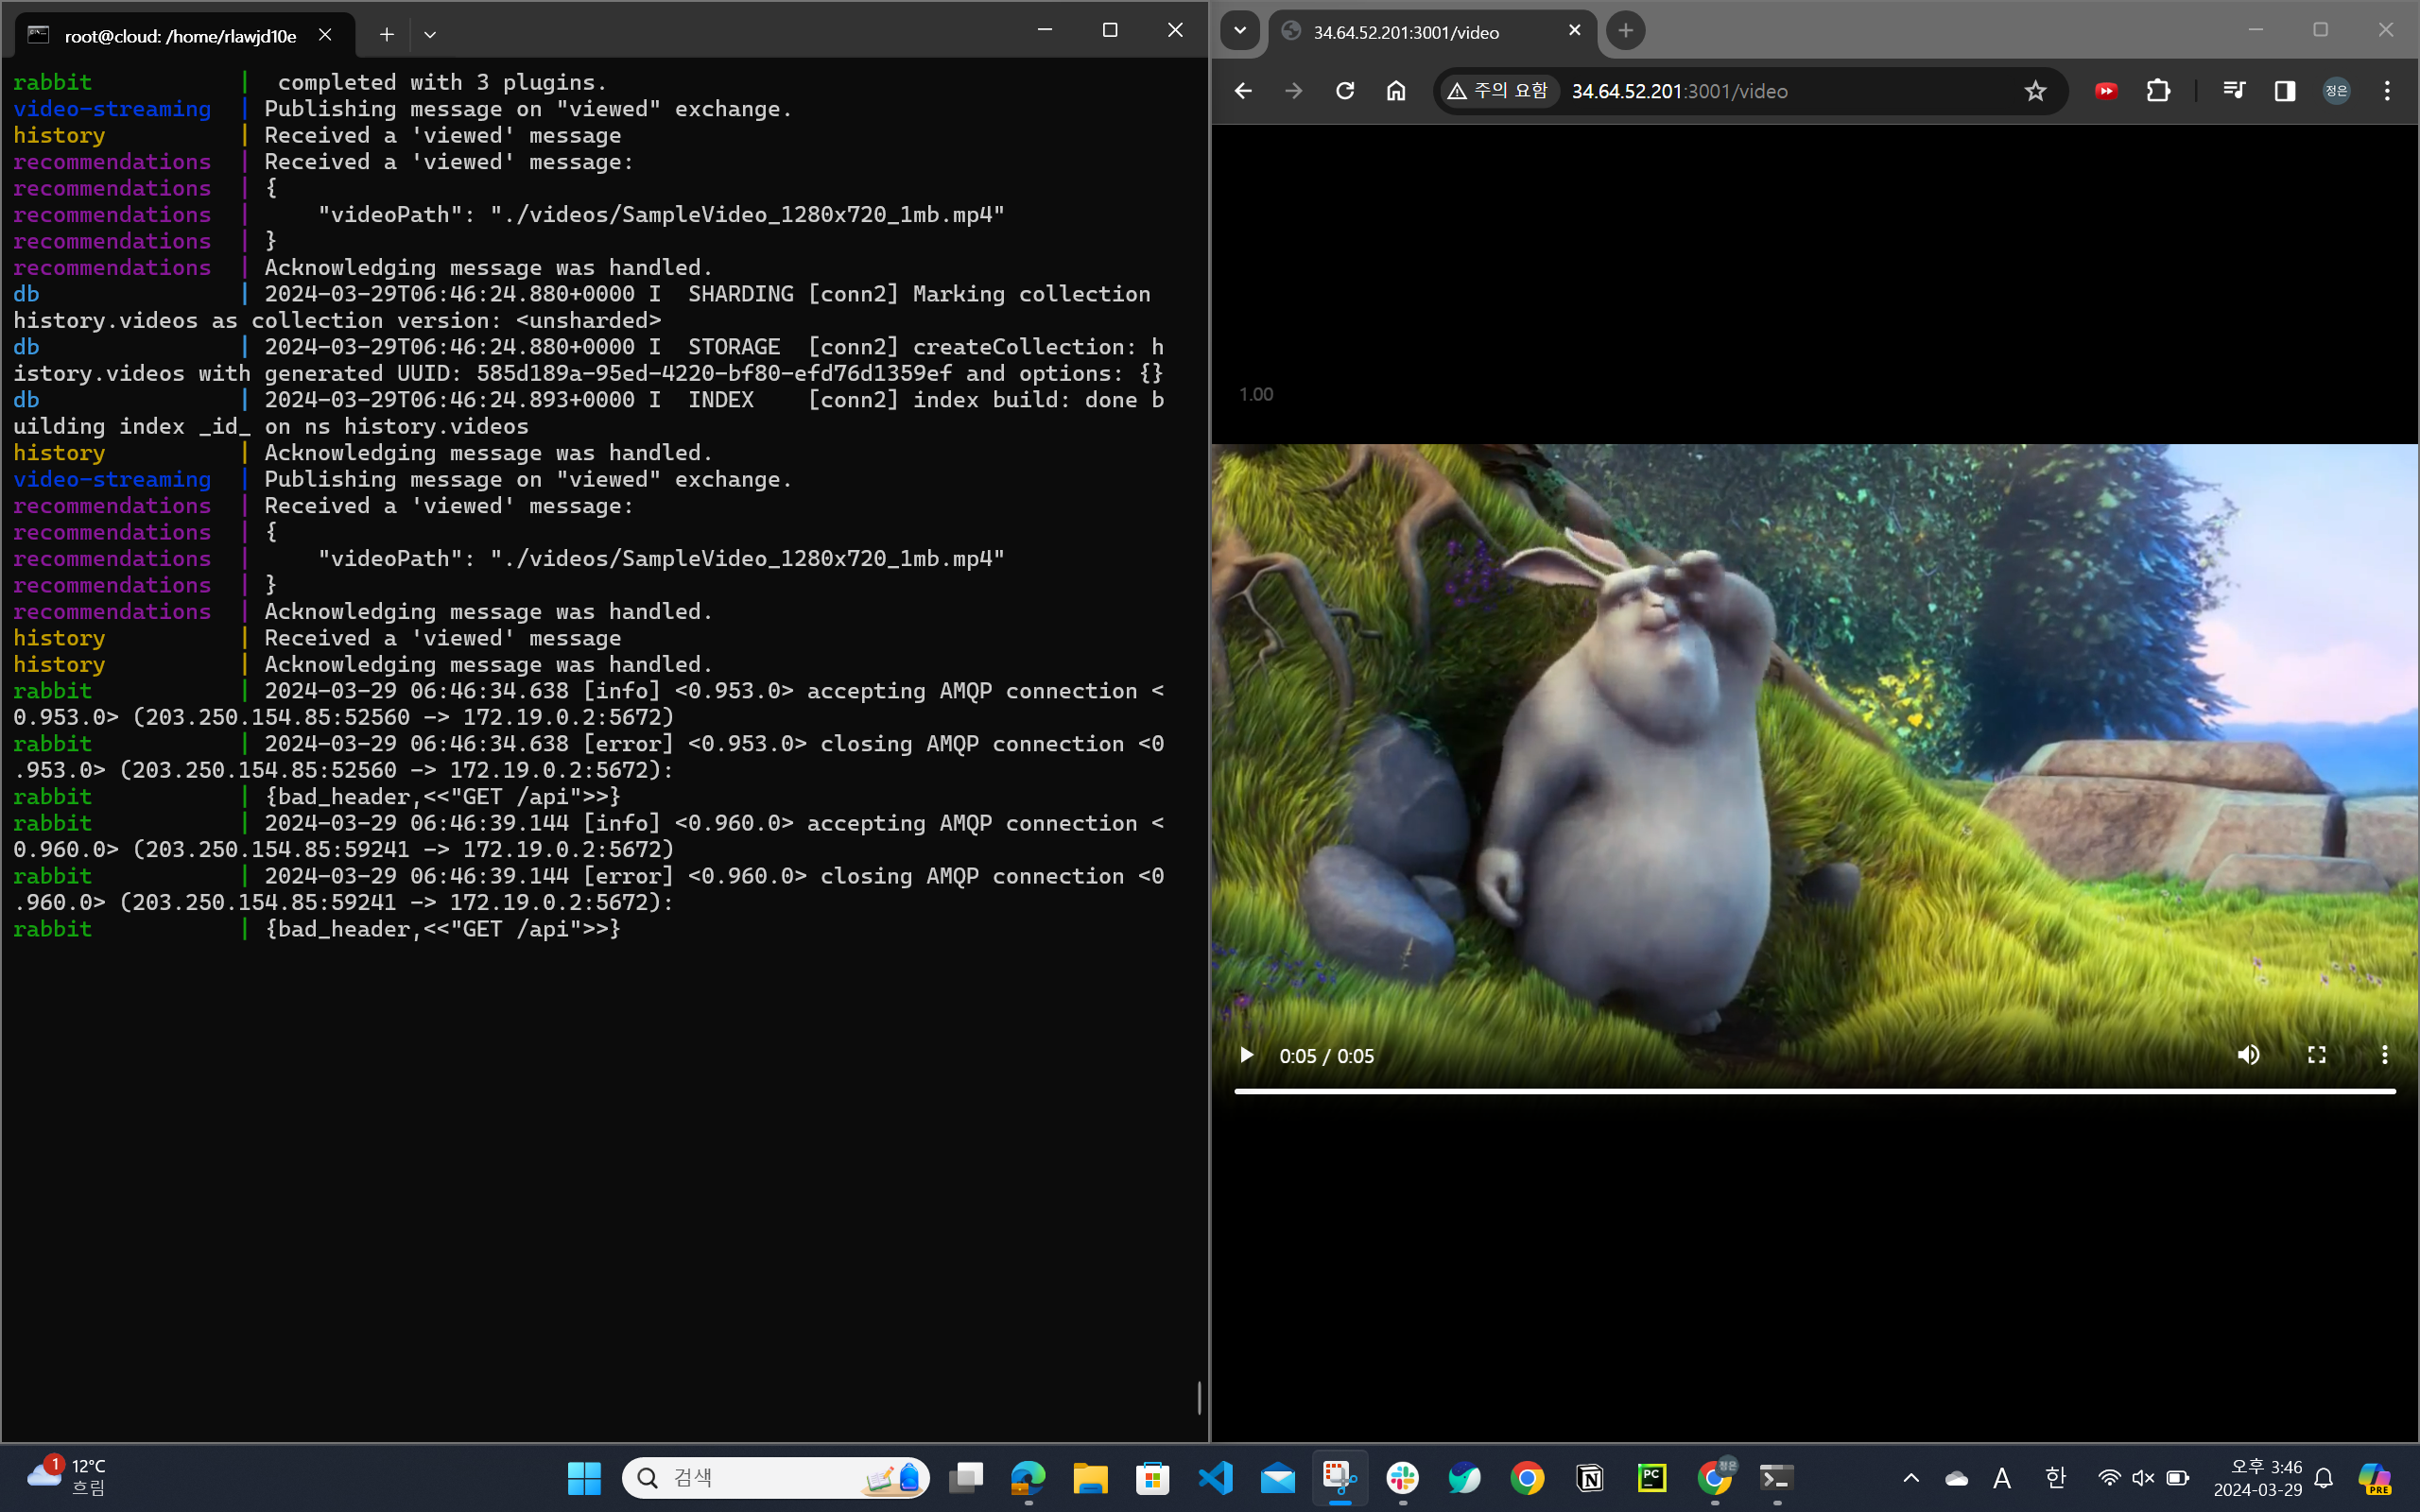The image size is (2420, 1512).
Task: Play the Big Buck Bunny video
Action: (x=1246, y=1055)
